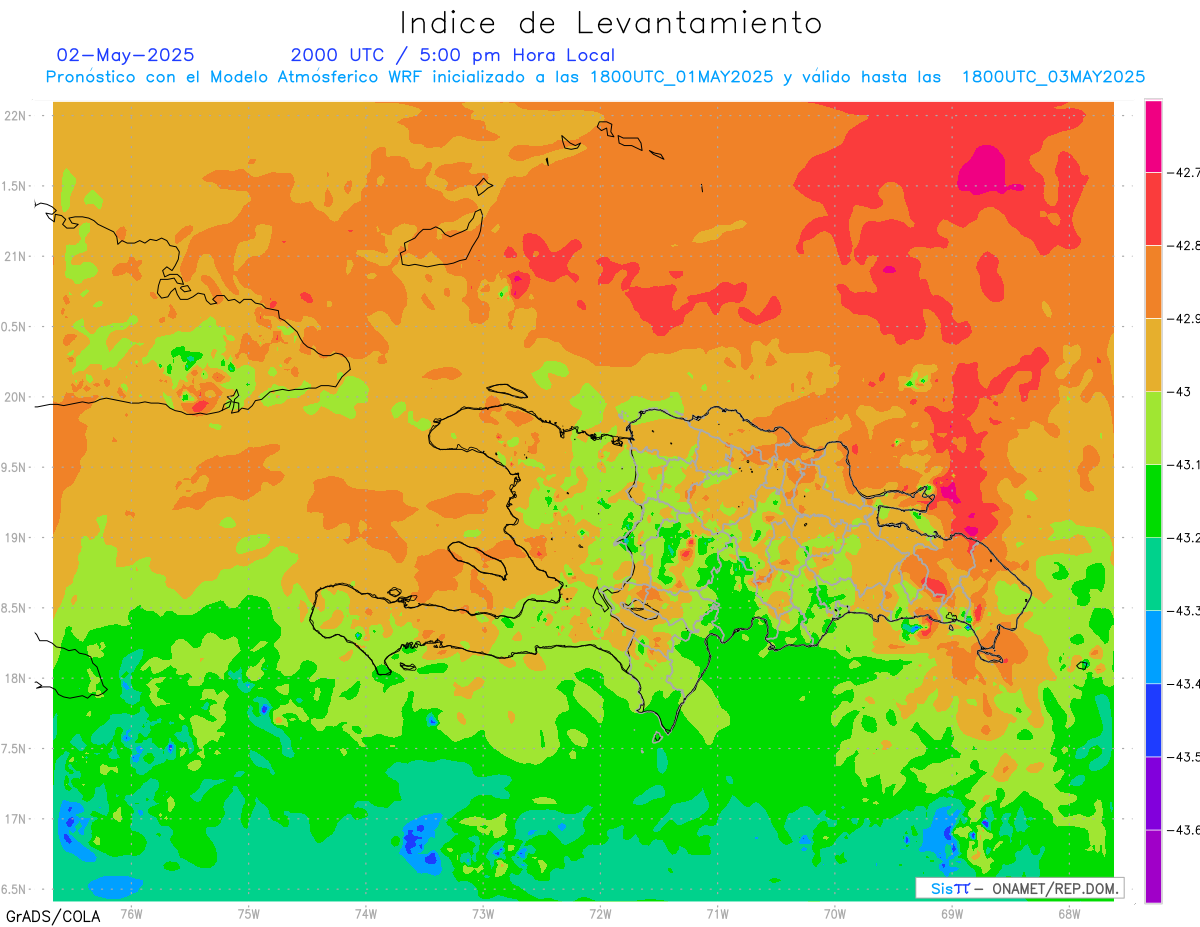The image size is (1200, 927).
Task: Pick the amber swatch between -42.9 and -43
Action: [x=1153, y=354]
